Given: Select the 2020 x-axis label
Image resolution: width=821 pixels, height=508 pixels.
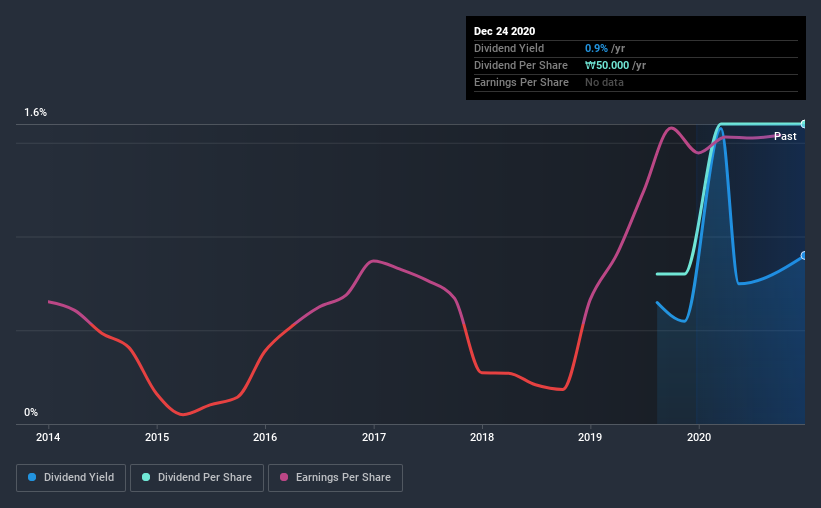Looking at the screenshot, I should pyautogui.click(x=699, y=437).
